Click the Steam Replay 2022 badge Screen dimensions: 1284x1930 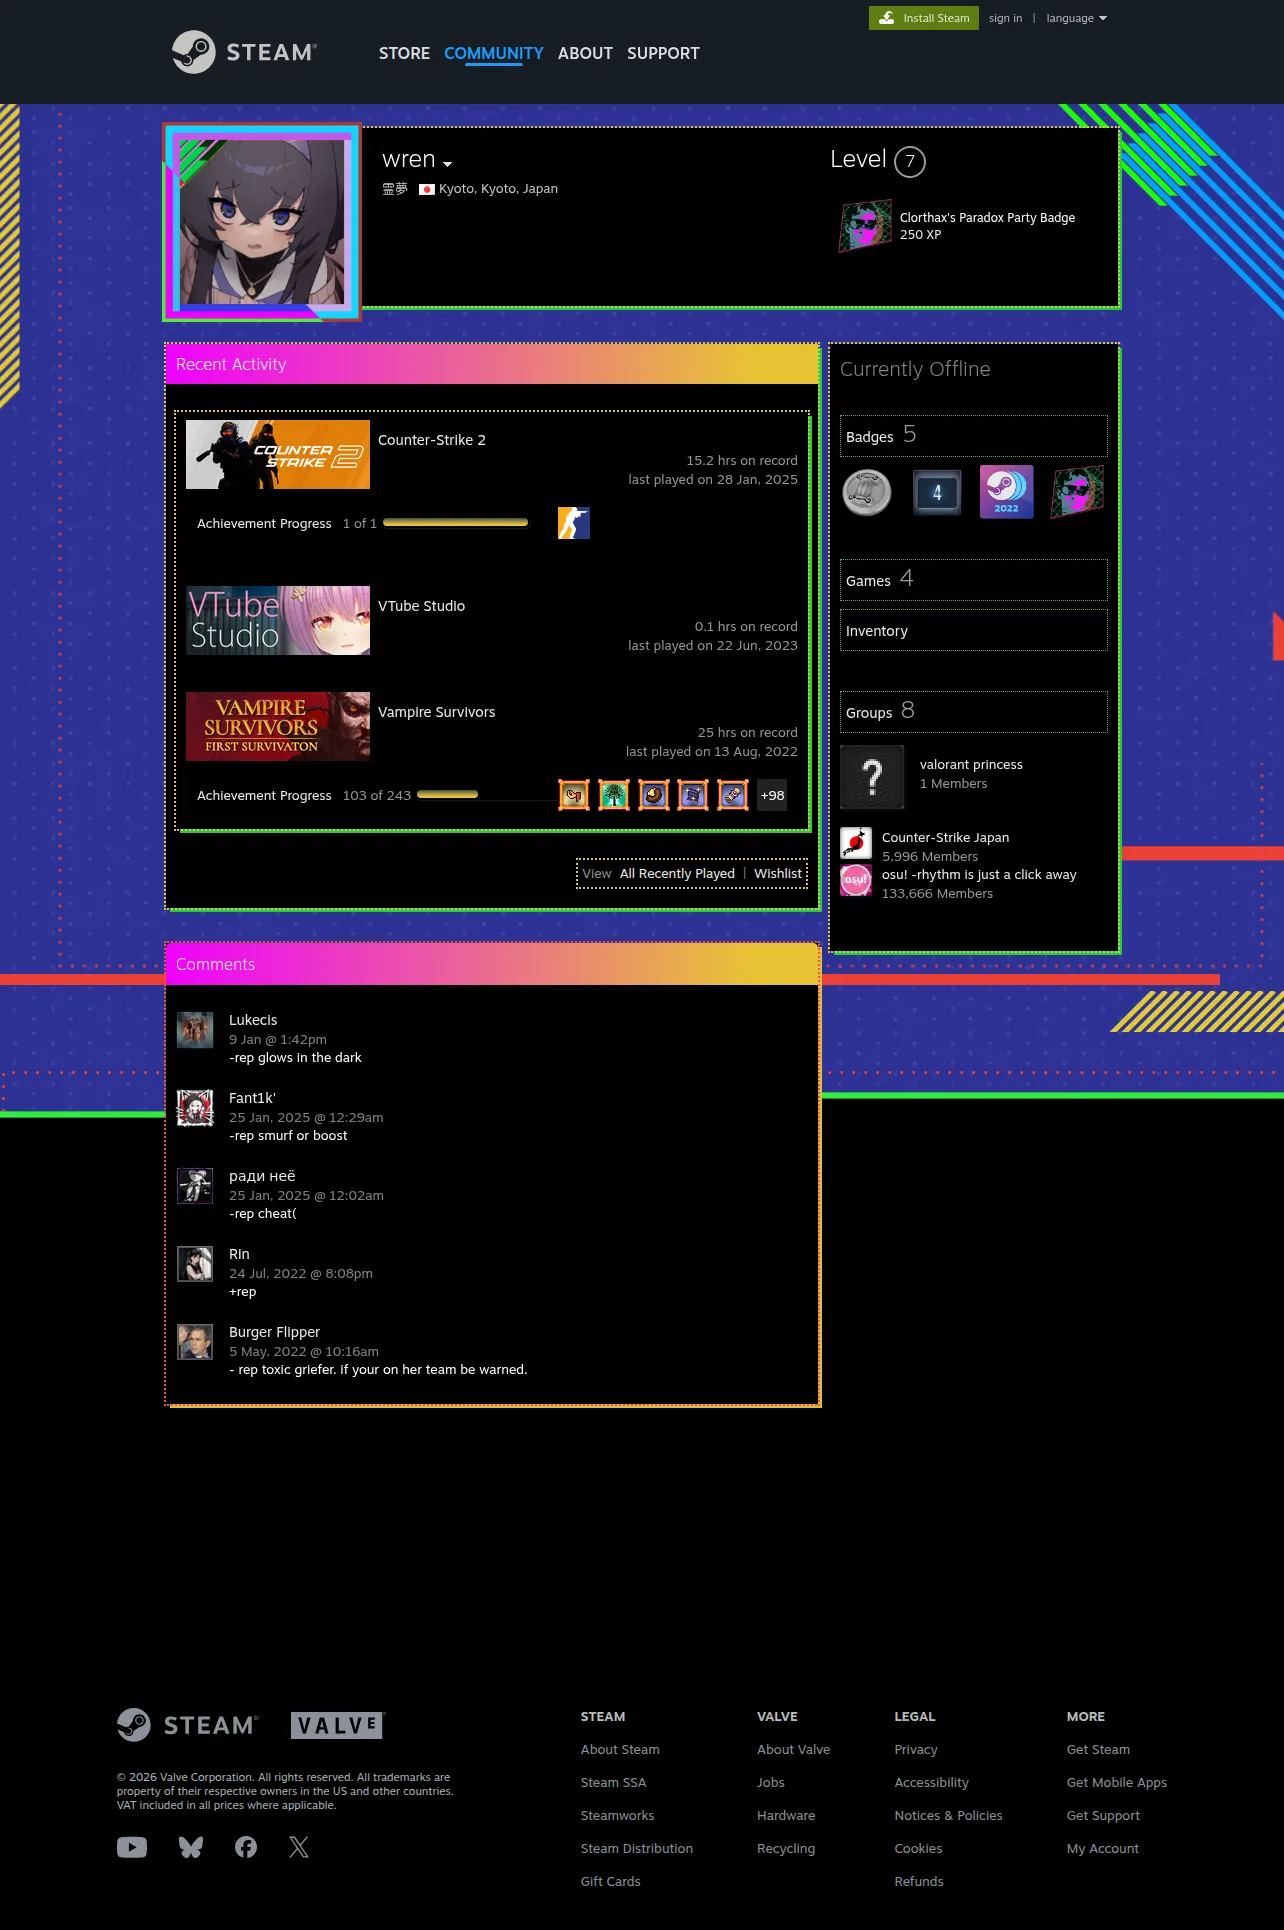1006,492
